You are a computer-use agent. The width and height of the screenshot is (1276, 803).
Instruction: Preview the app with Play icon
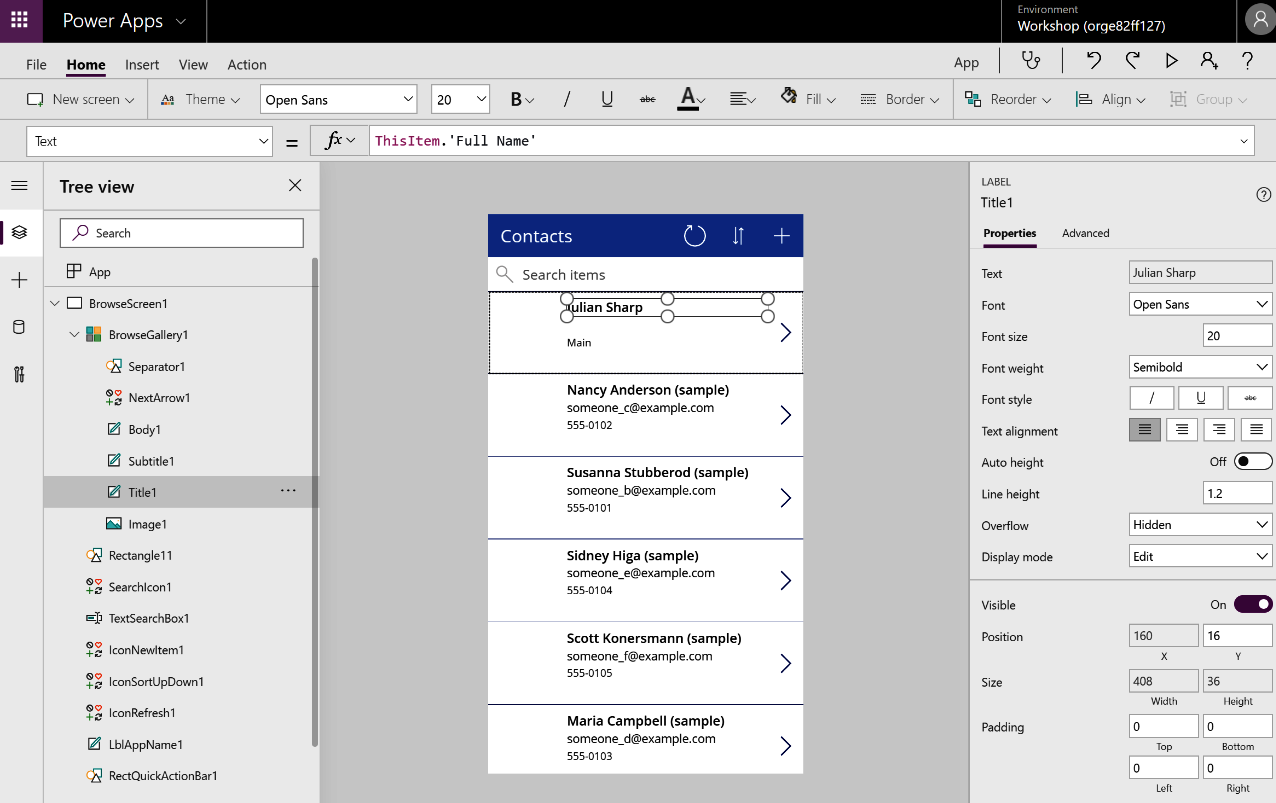pyautogui.click(x=1171, y=61)
